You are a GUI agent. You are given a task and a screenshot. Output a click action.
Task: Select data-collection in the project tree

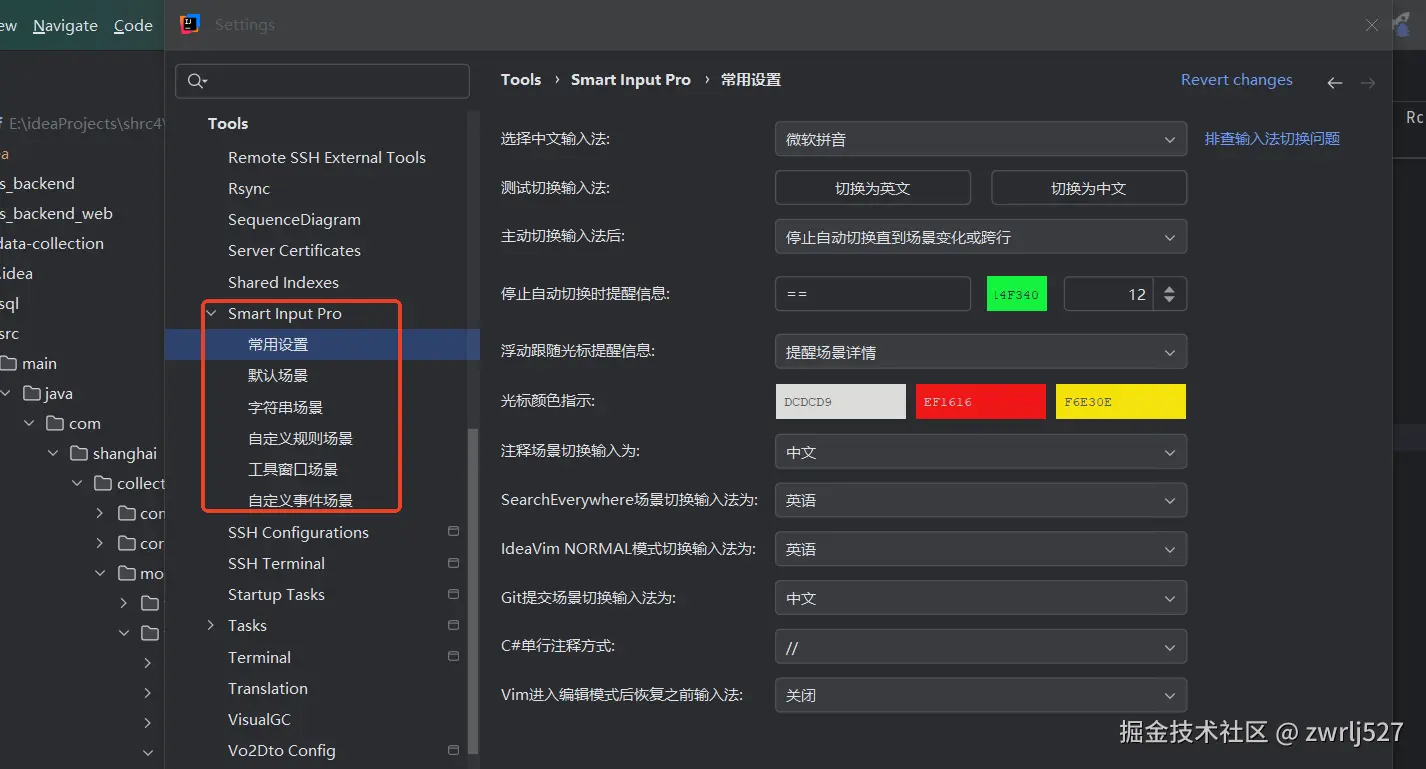click(52, 243)
